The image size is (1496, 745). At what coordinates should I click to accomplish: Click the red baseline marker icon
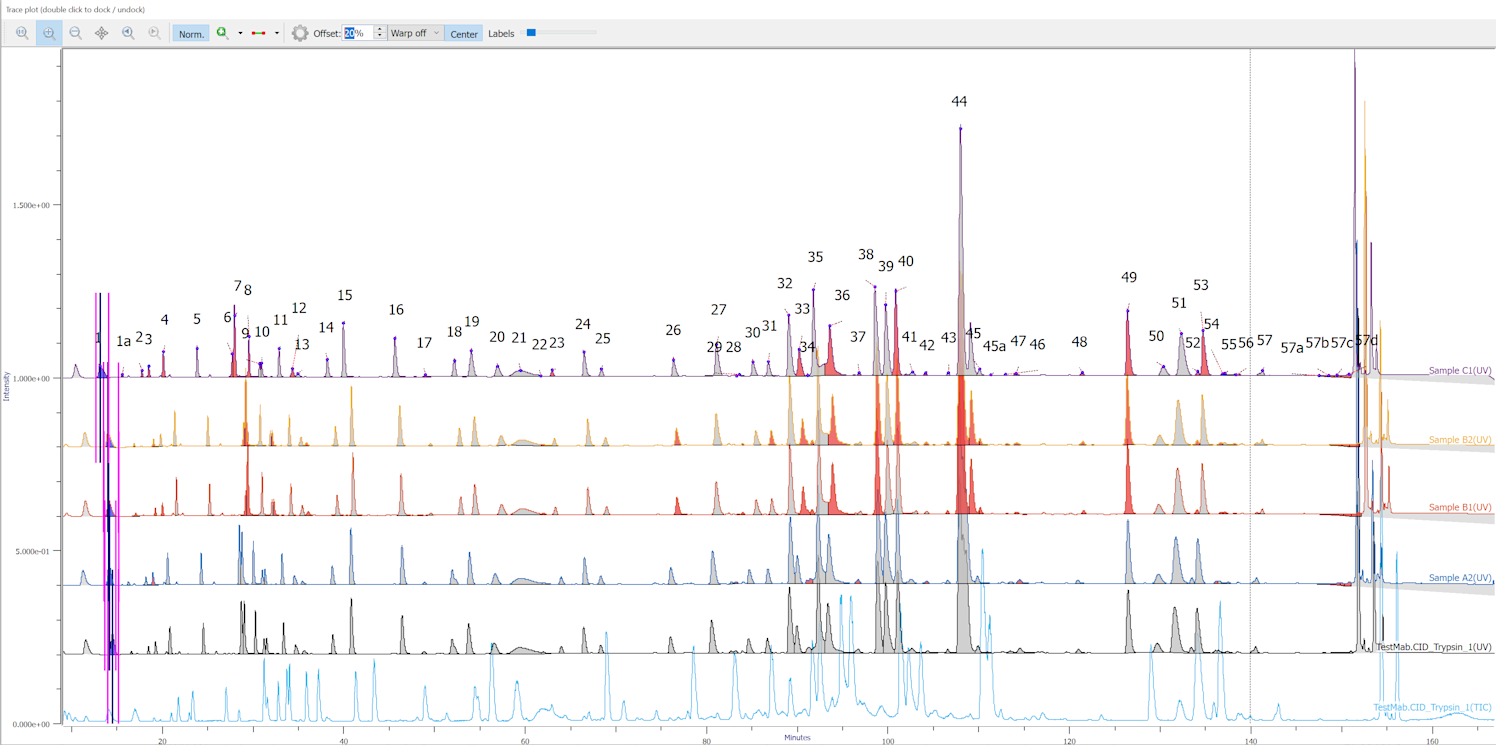coord(259,33)
